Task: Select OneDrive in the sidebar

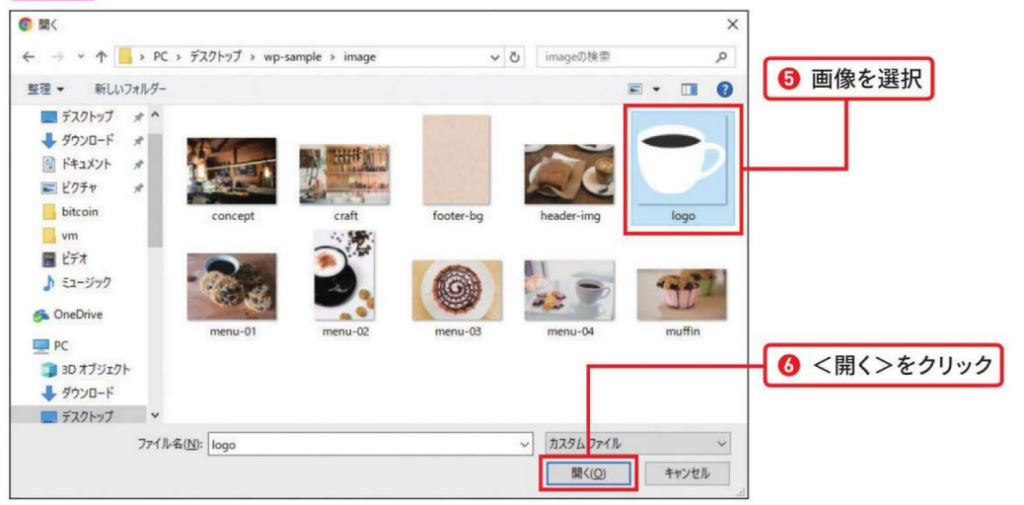Action: tap(76, 314)
